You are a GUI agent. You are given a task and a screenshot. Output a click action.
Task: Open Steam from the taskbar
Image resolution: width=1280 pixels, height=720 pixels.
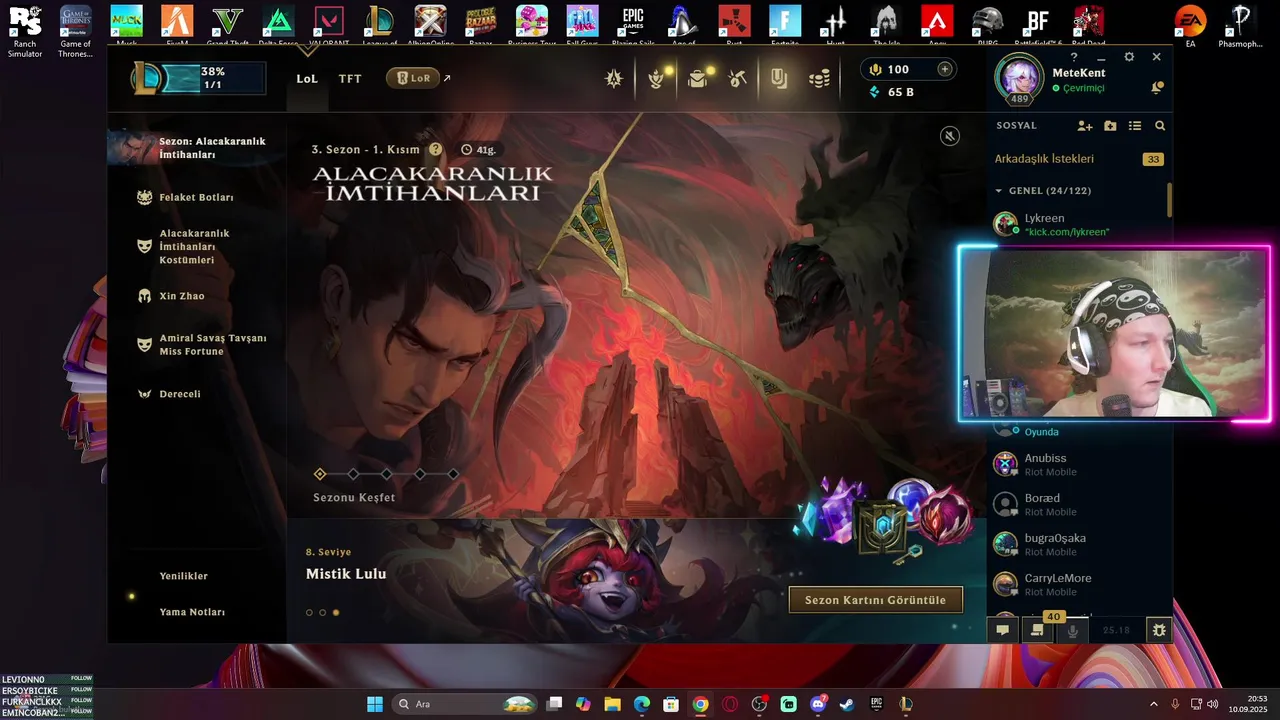click(847, 704)
